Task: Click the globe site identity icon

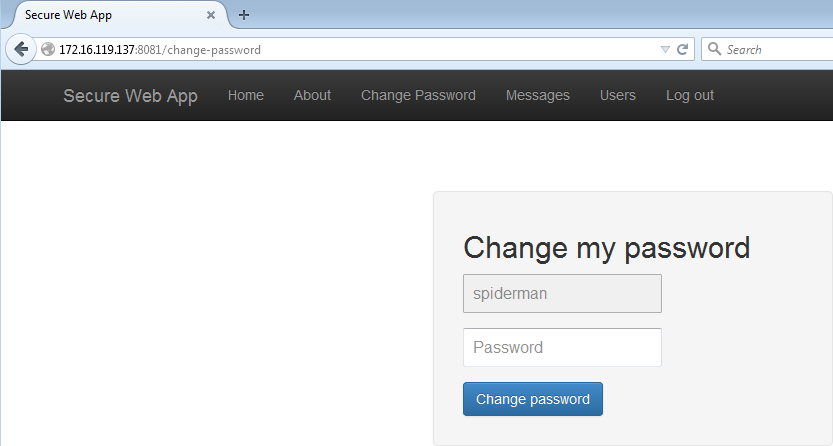Action: [48, 49]
